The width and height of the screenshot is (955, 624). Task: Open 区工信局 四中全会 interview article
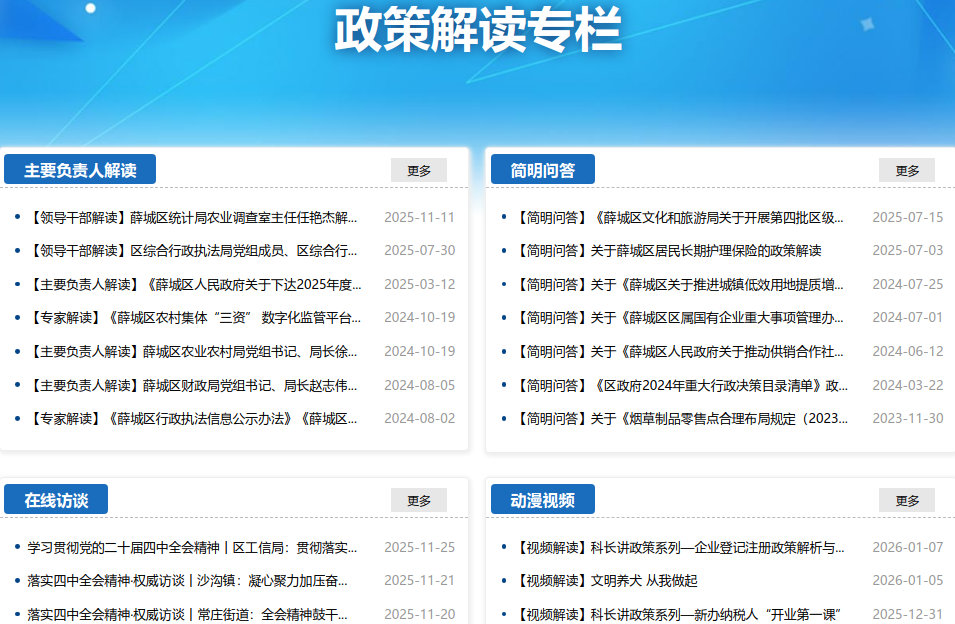192,547
